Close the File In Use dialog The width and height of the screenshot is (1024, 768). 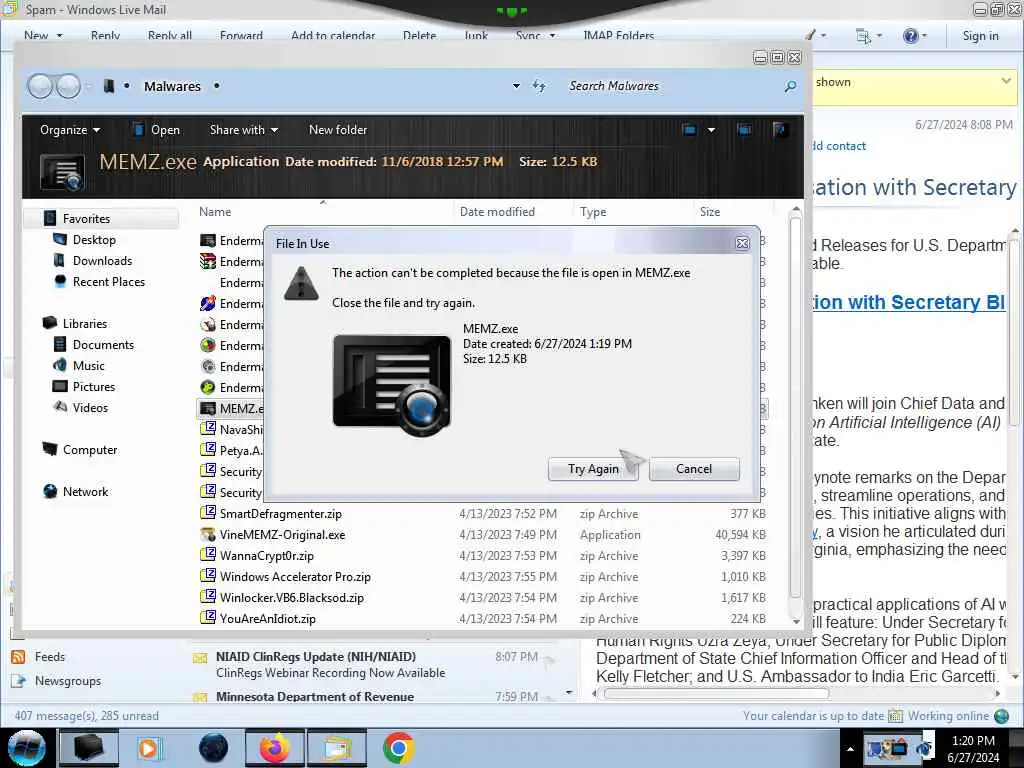[x=742, y=244]
